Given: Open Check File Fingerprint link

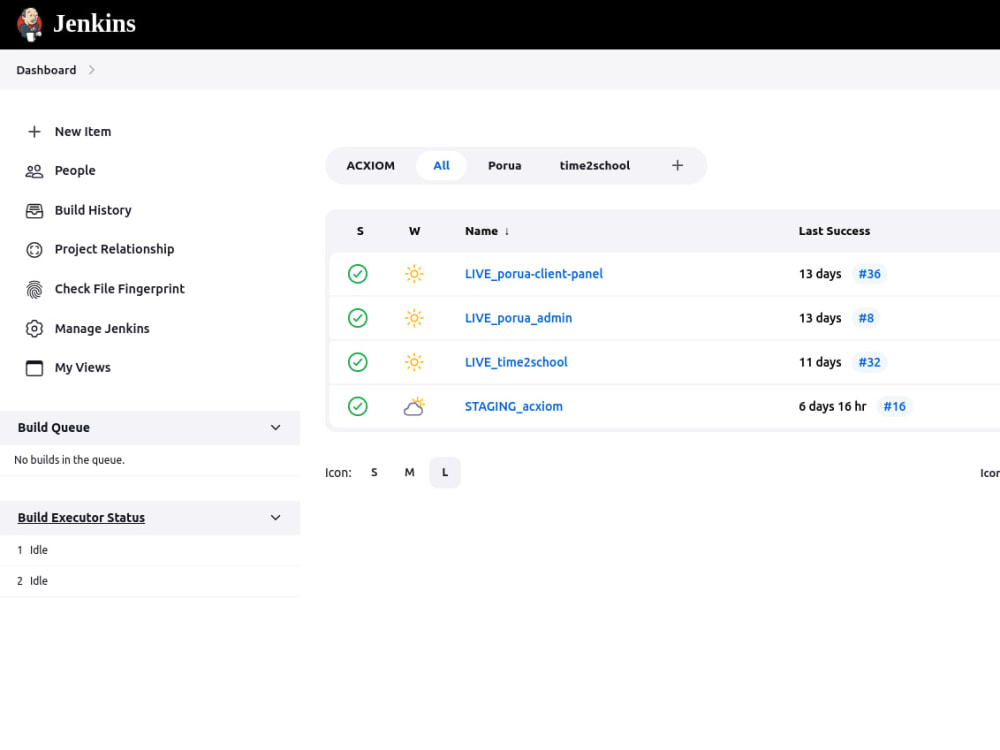Looking at the screenshot, I should pos(119,289).
